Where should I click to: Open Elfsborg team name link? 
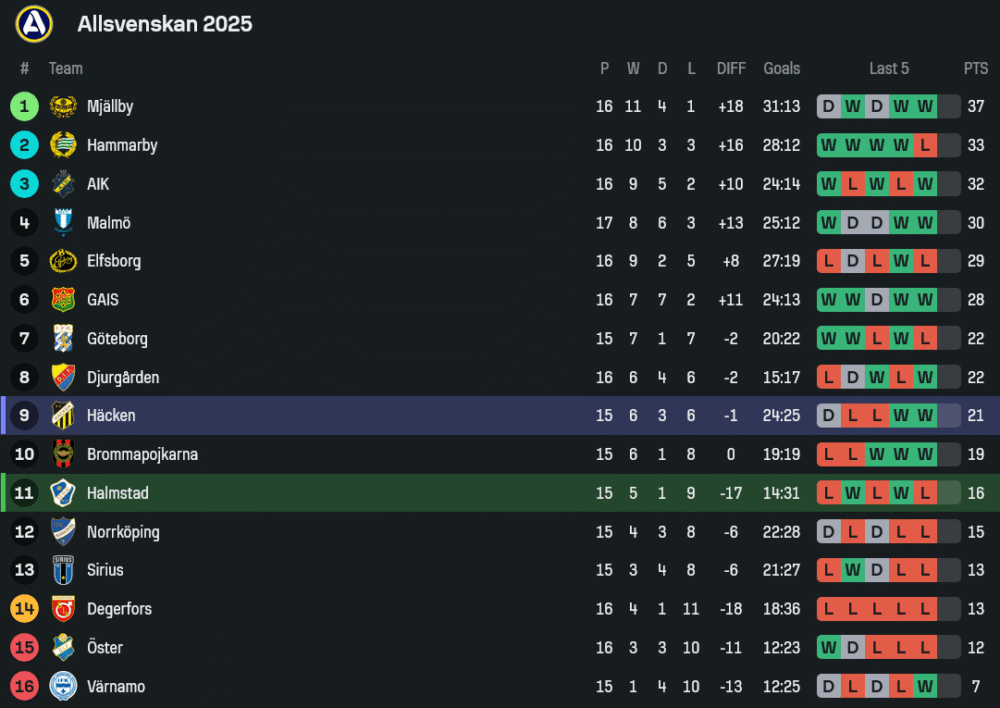tap(114, 261)
